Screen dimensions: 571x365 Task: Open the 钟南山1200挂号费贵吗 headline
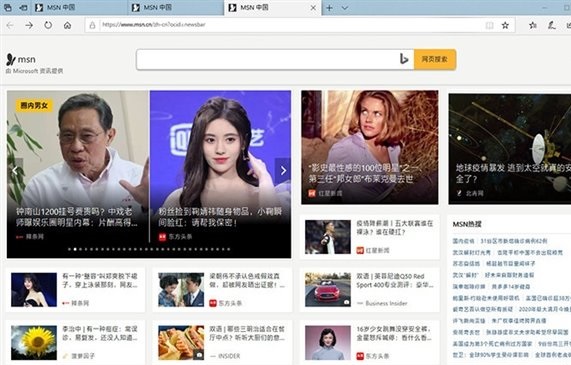(76, 217)
